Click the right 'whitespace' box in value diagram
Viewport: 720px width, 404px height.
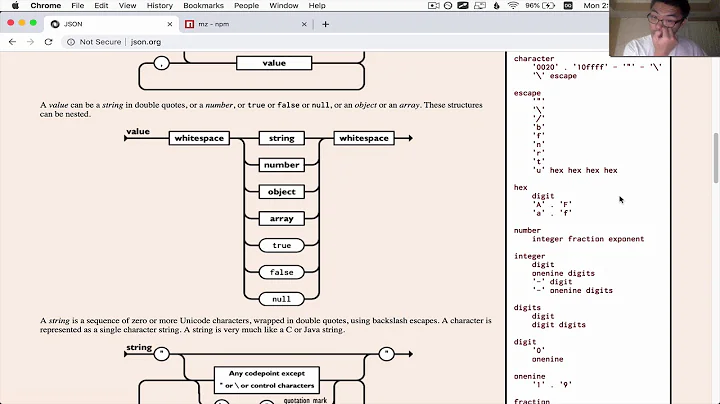(364, 138)
